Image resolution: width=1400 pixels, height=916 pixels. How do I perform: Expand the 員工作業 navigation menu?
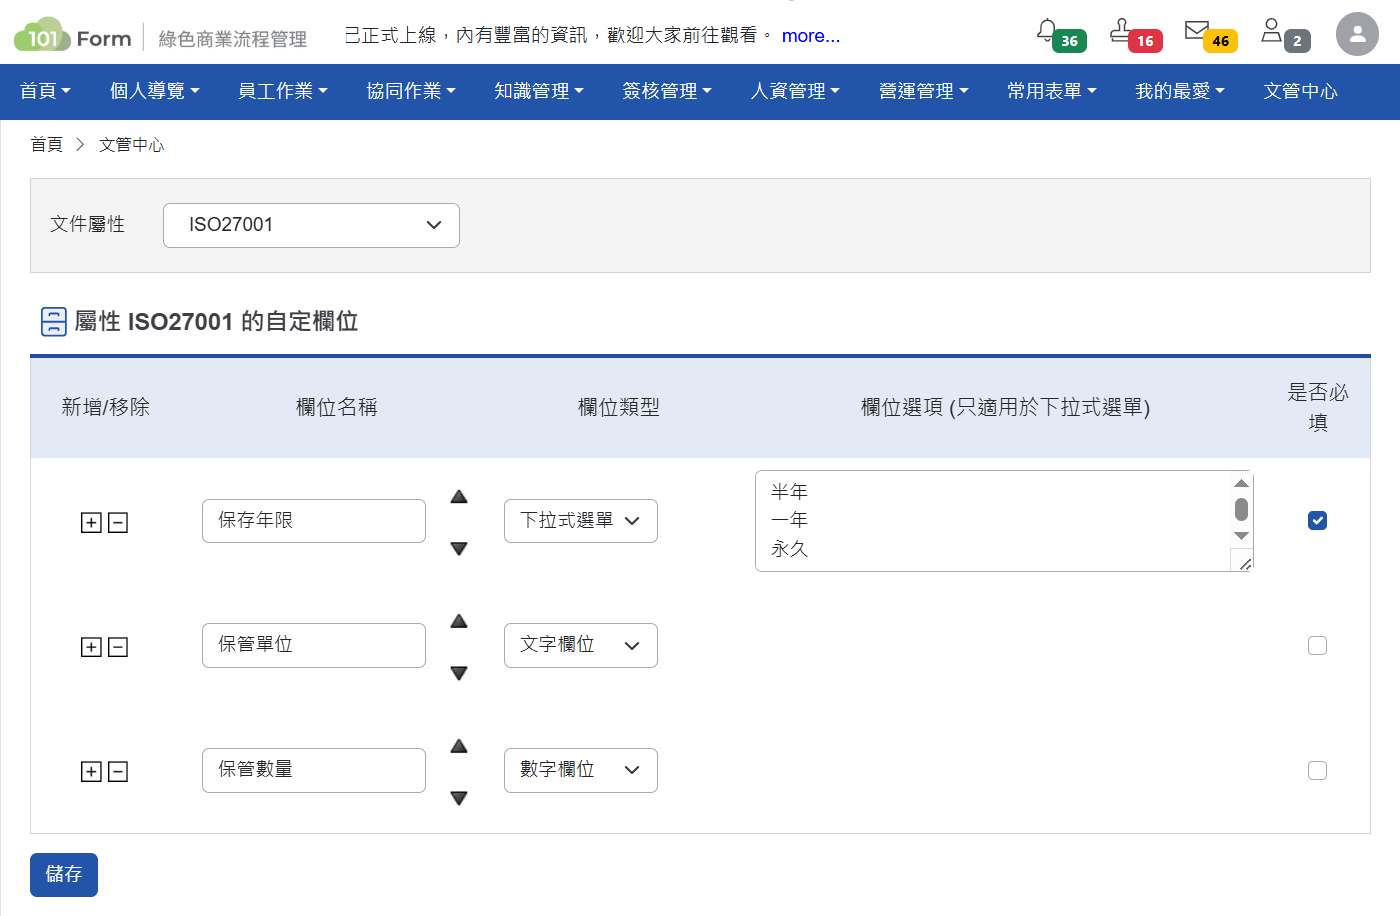[283, 91]
